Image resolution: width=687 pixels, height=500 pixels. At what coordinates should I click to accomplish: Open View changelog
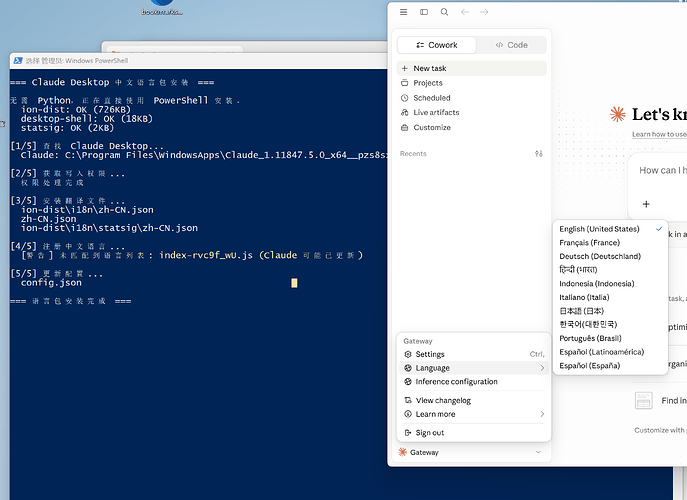[474, 401]
